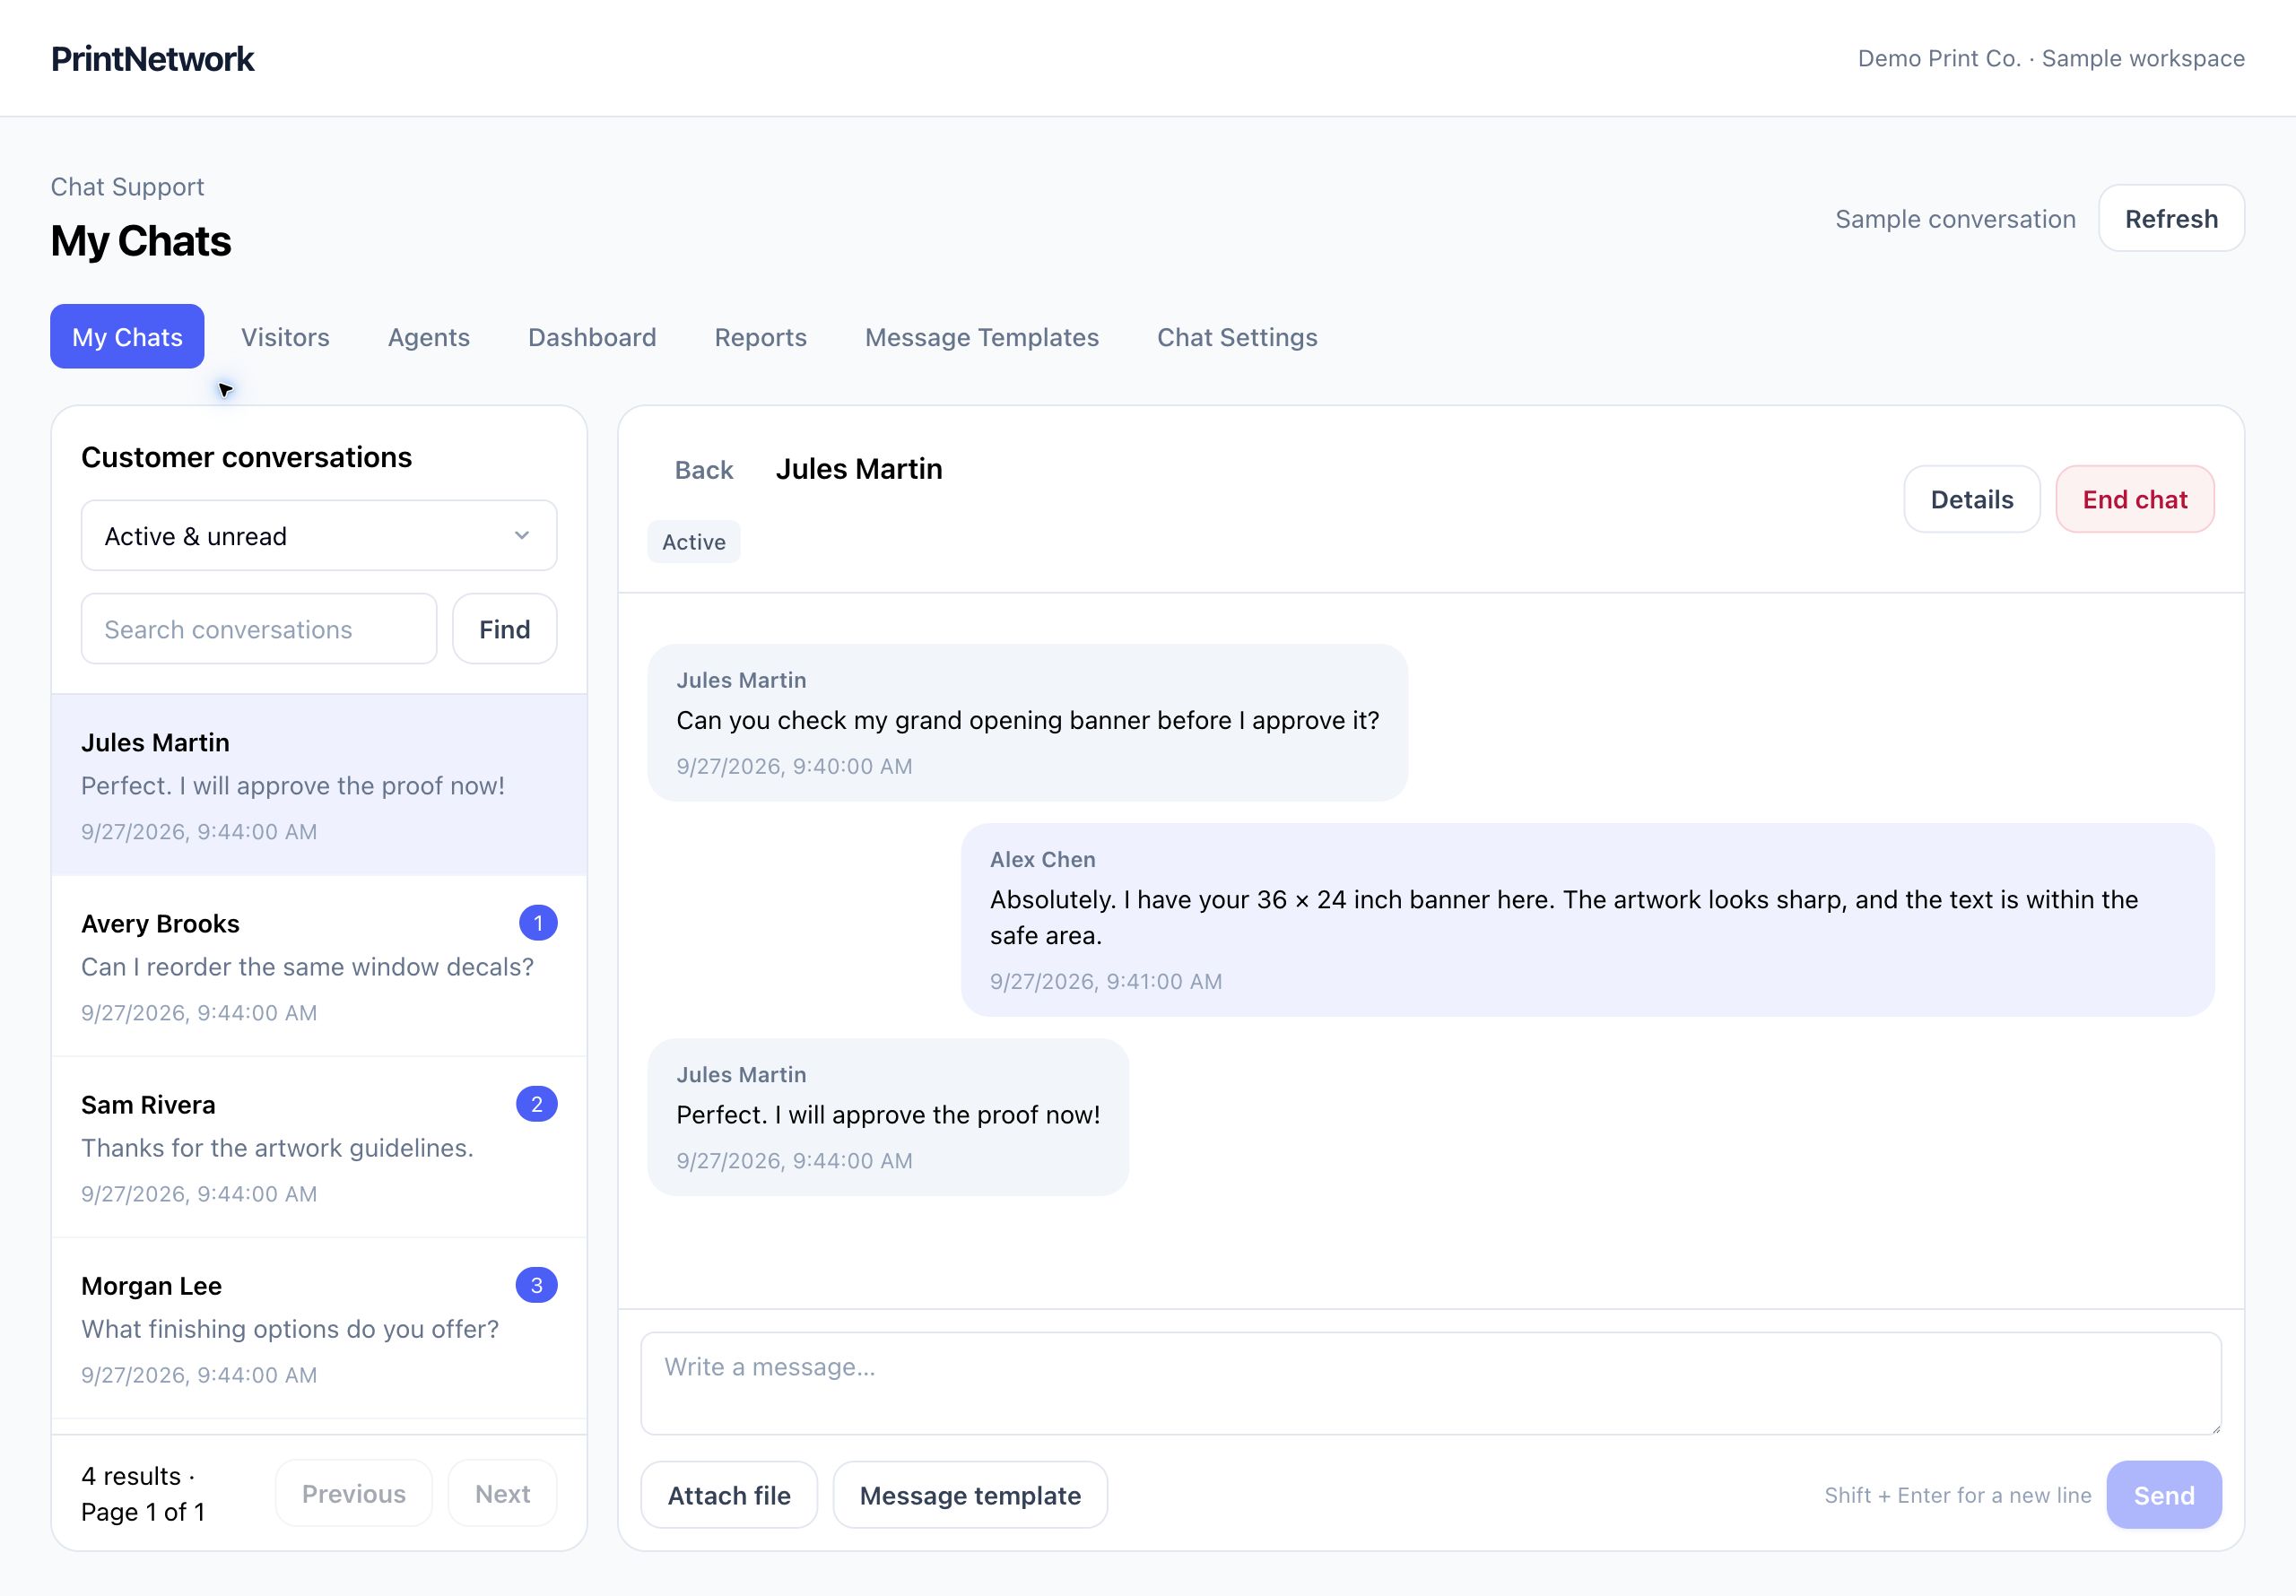Focus the Write a message text area
The width and height of the screenshot is (2296, 1596).
click(x=1431, y=1383)
